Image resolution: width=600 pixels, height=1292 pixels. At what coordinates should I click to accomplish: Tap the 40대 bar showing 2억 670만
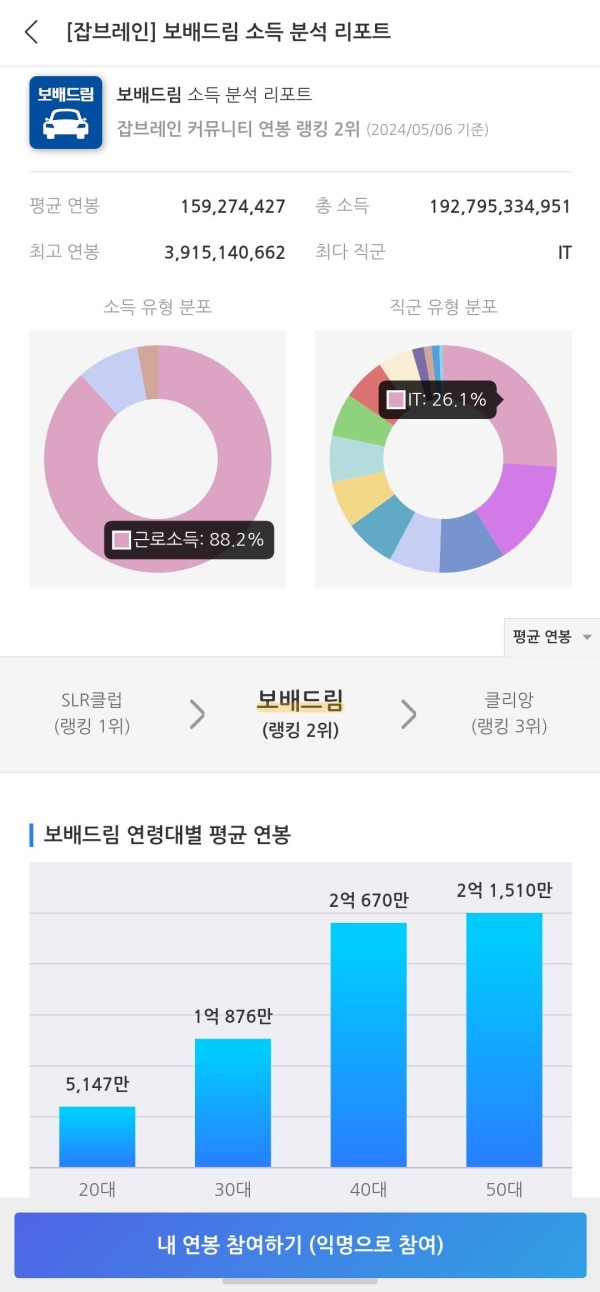click(x=369, y=1045)
